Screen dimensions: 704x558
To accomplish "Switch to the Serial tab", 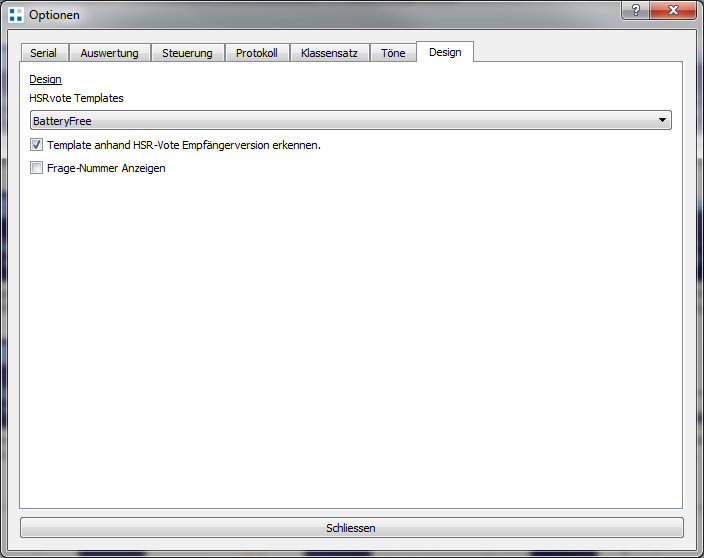I will click(43, 53).
